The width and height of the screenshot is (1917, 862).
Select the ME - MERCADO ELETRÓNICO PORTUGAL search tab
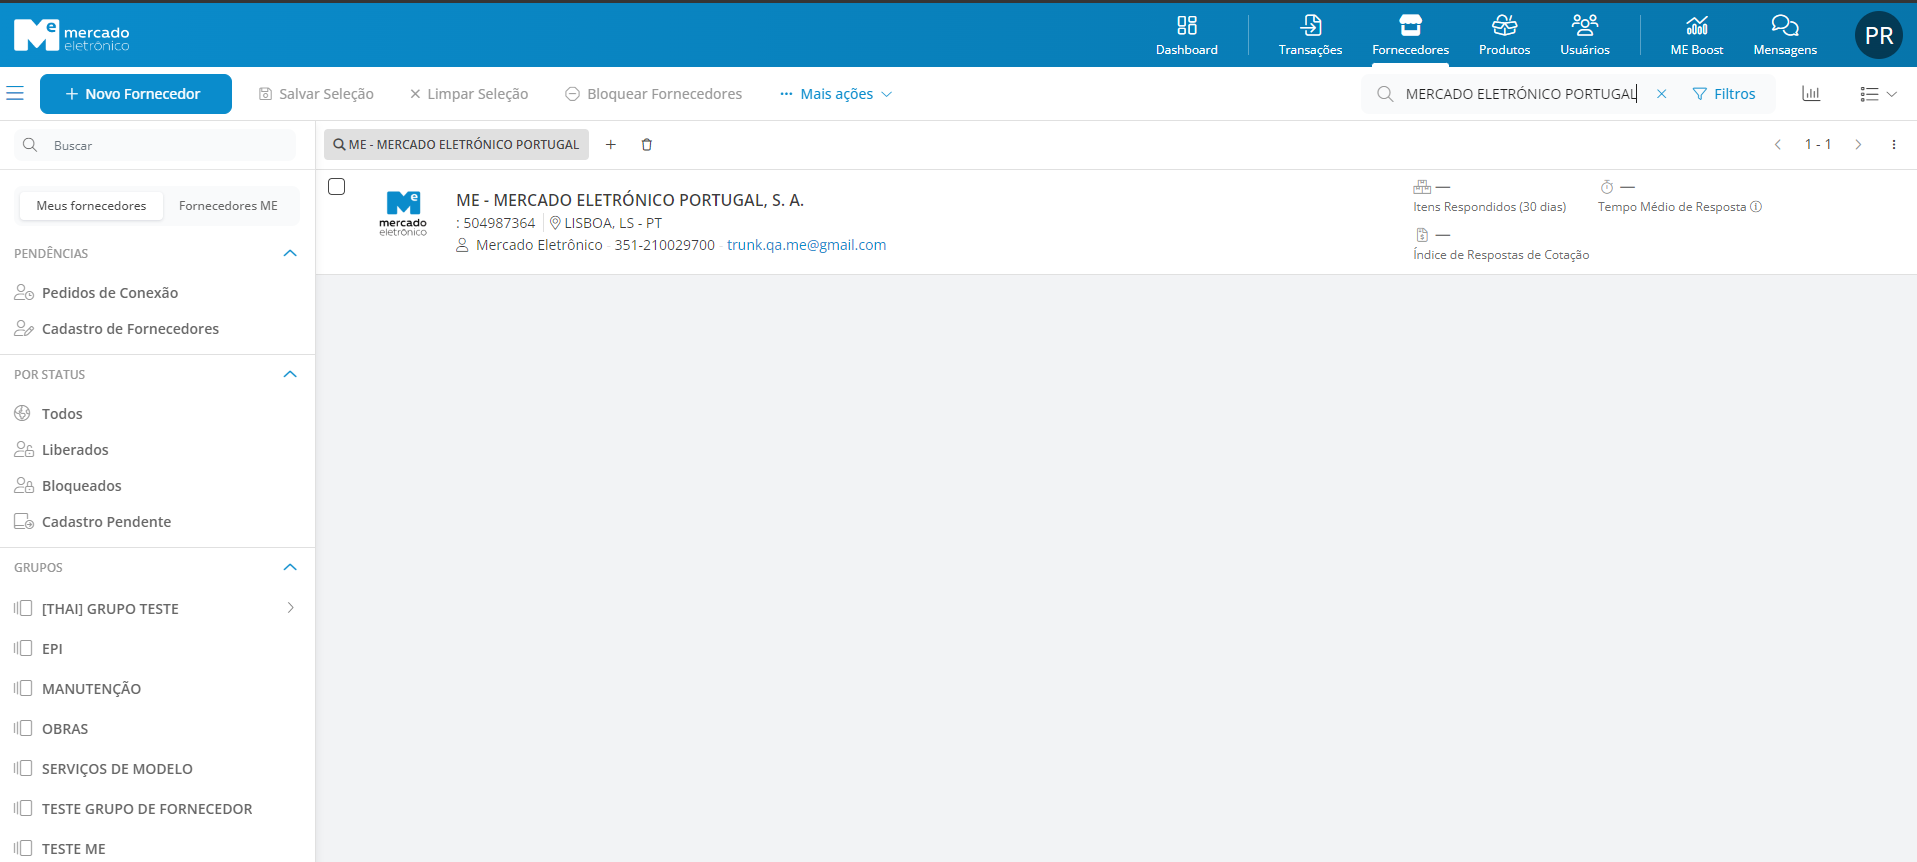click(x=456, y=145)
